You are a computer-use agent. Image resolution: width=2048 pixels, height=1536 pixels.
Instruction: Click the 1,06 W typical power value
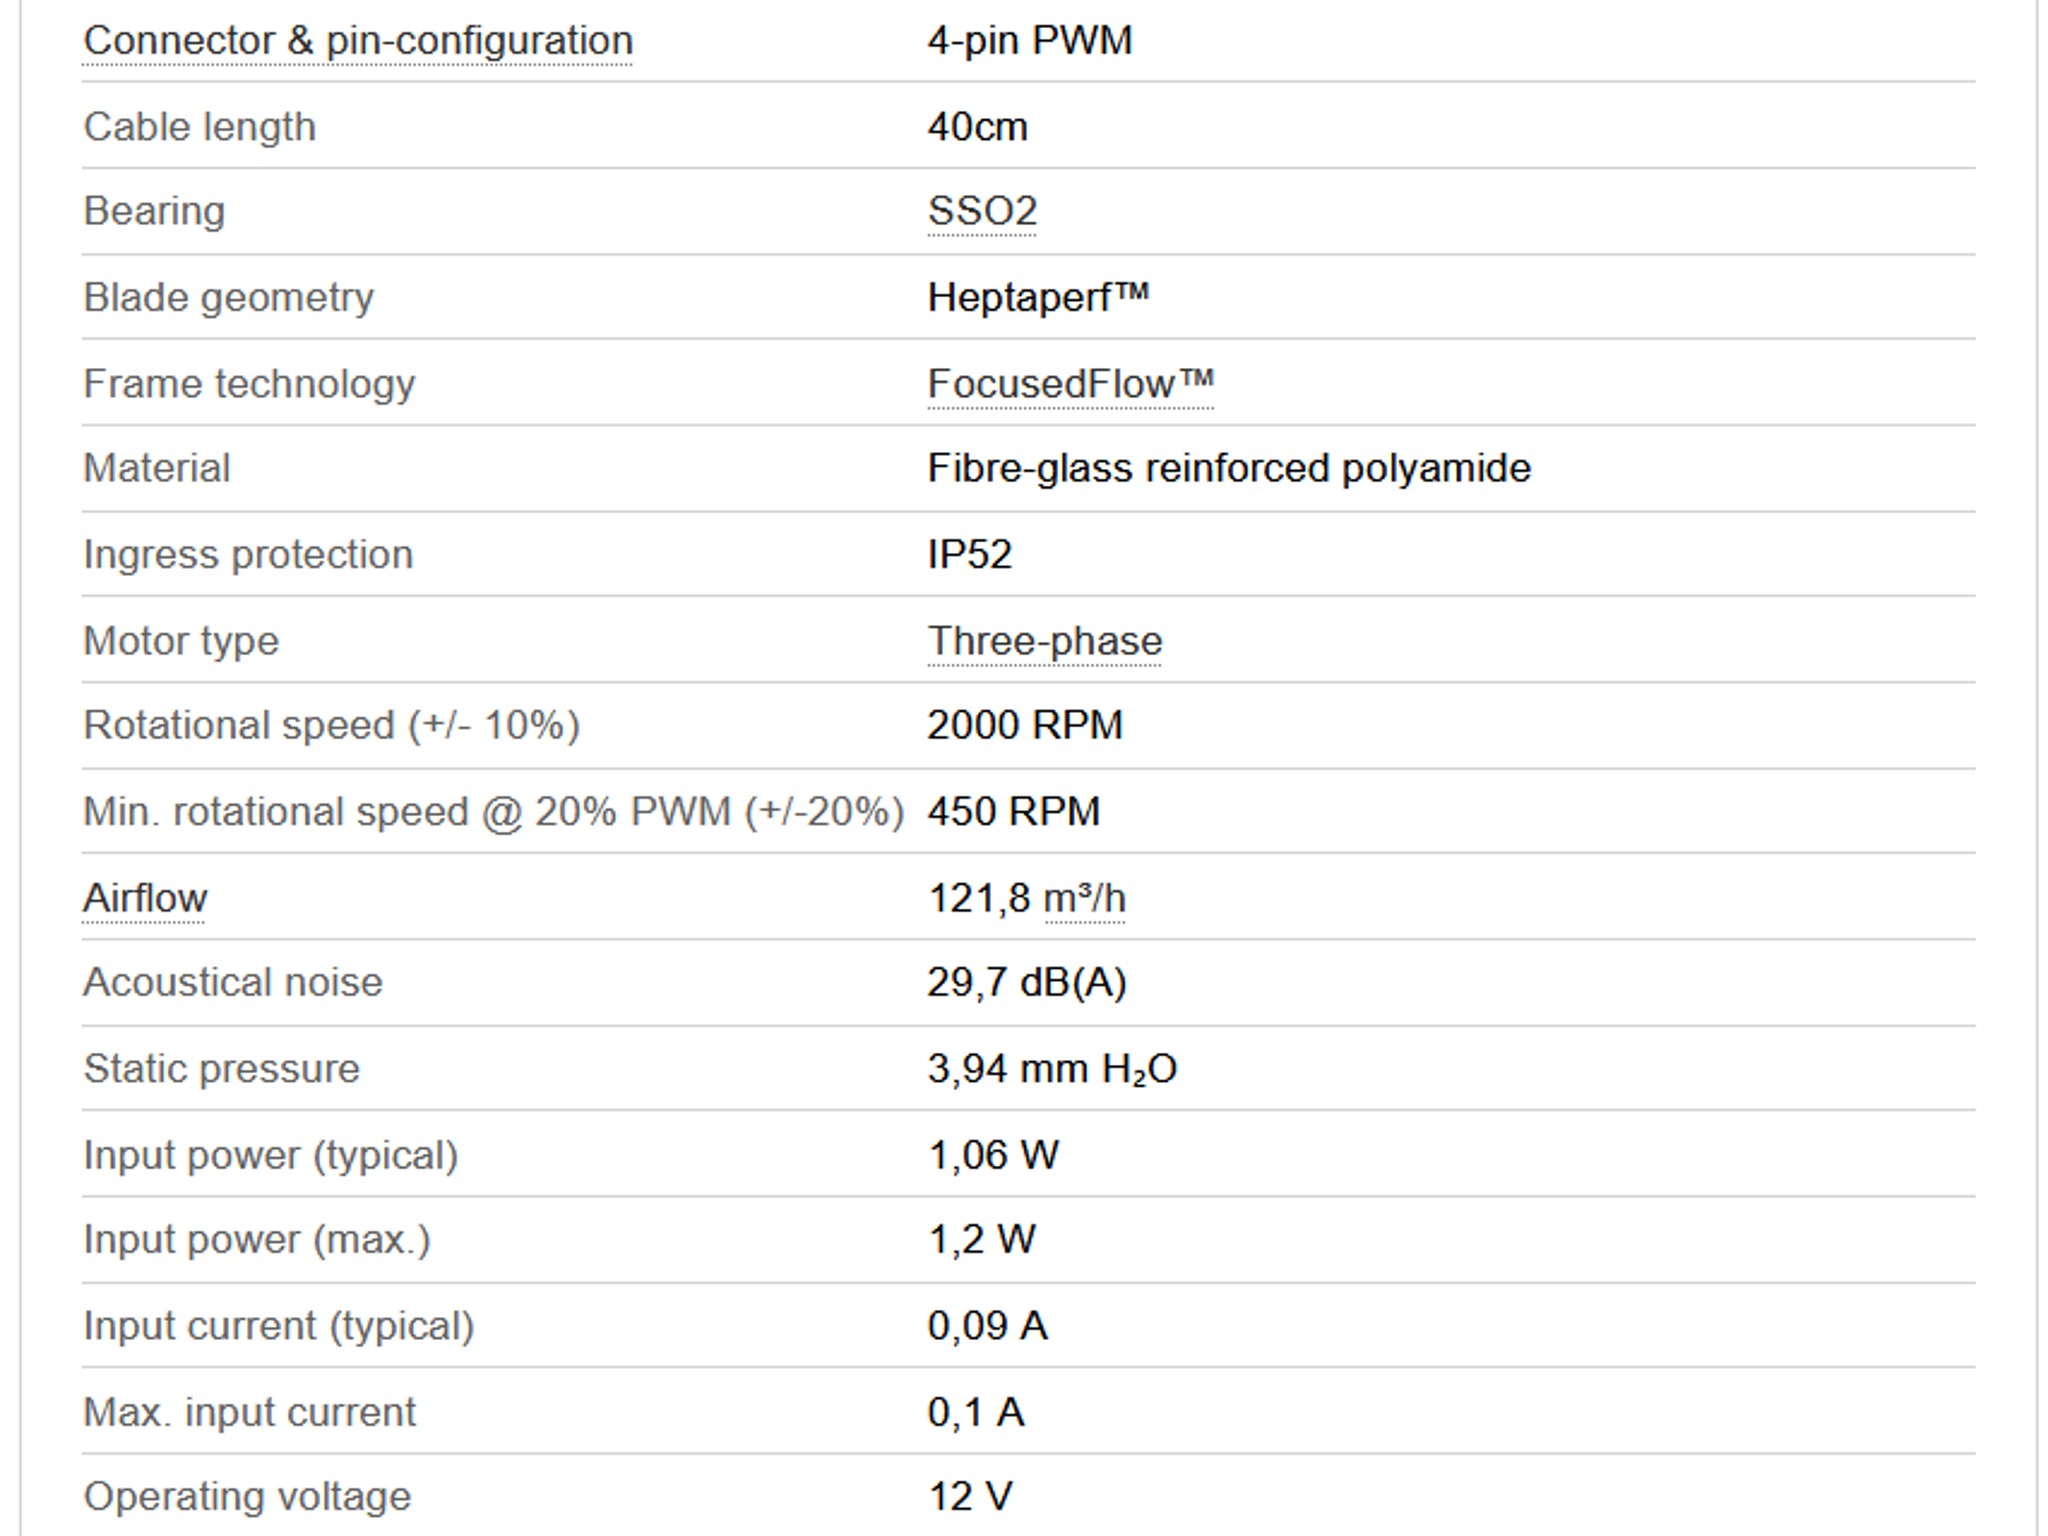(x=993, y=1155)
